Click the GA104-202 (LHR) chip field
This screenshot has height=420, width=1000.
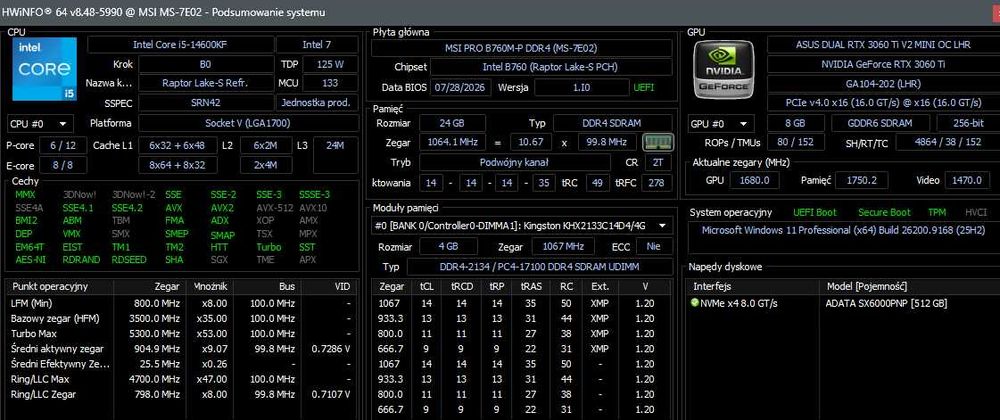click(883, 83)
